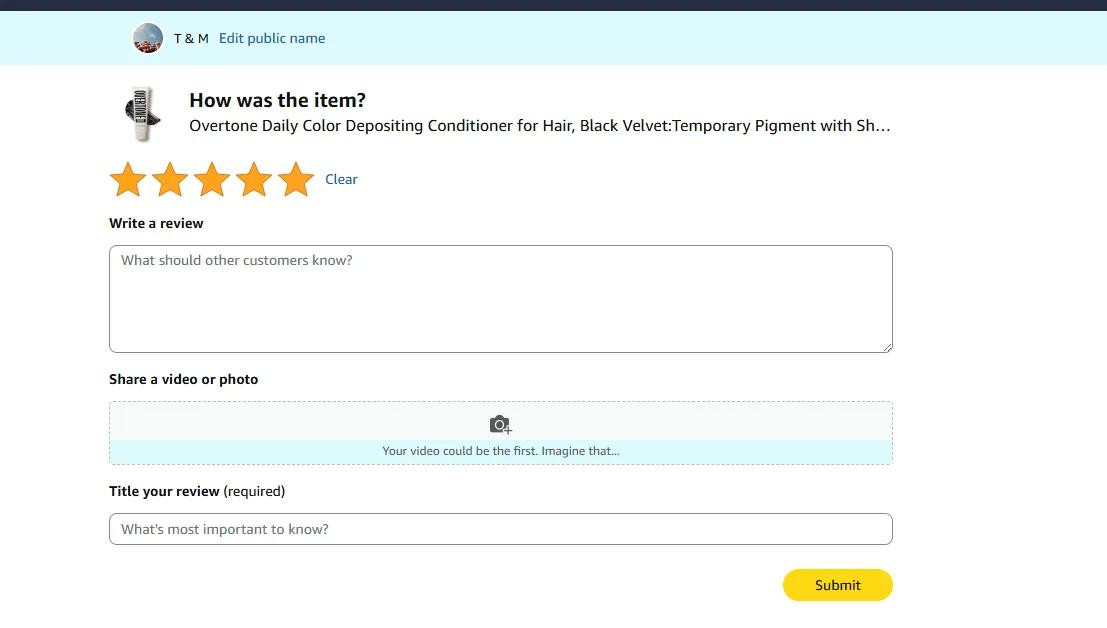This screenshot has height=628, width=1107.
Task: Select the third rating star
Action: click(212, 180)
